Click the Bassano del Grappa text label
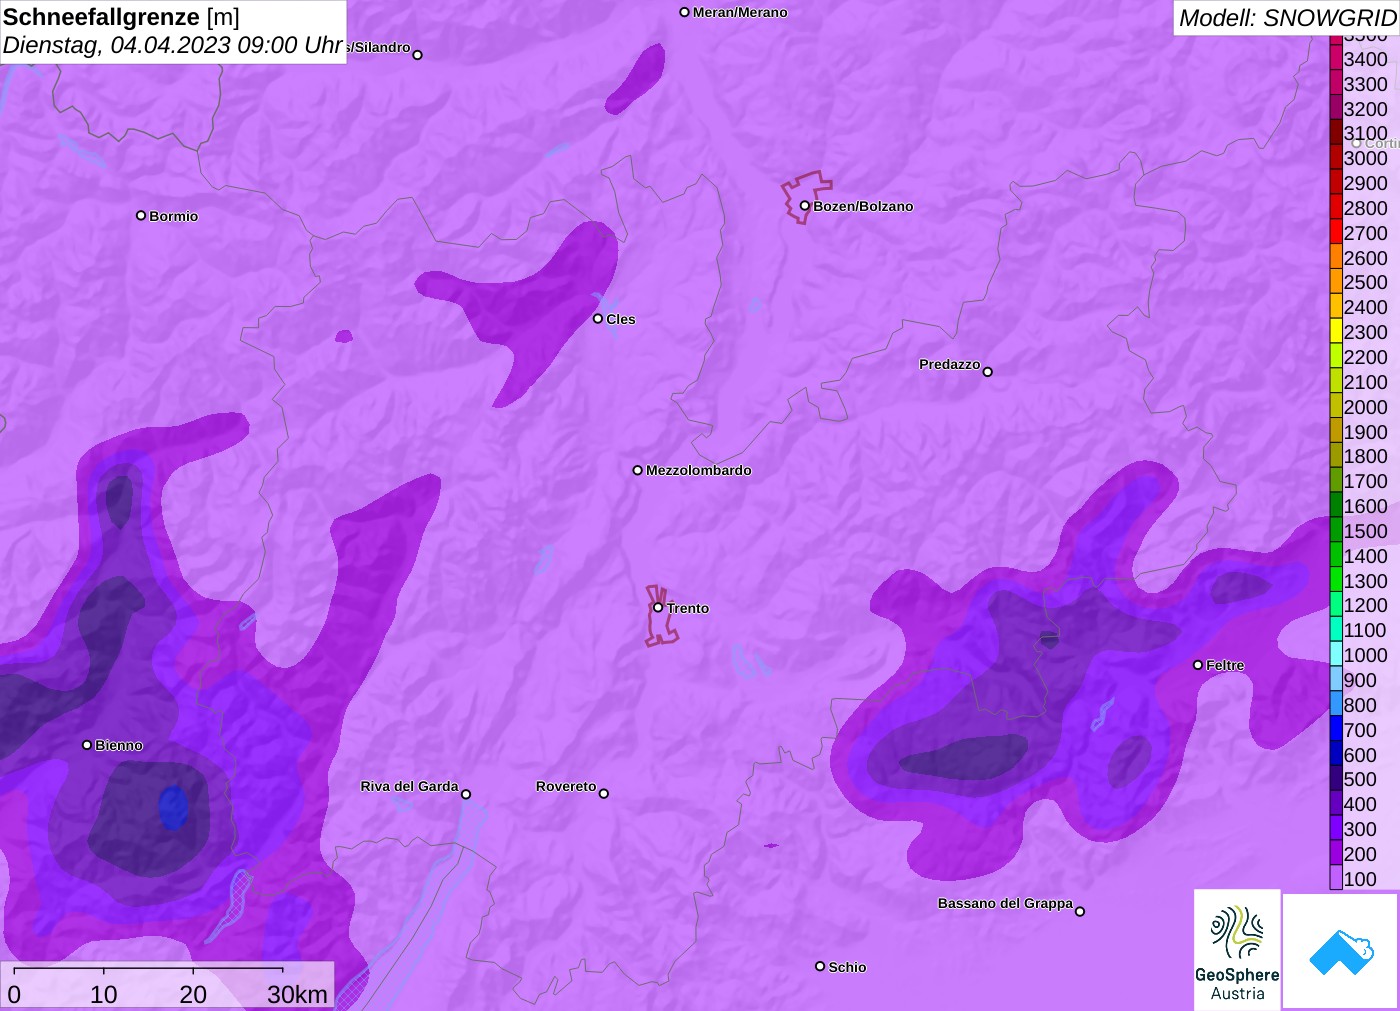This screenshot has height=1011, width=1400. coord(1005,903)
